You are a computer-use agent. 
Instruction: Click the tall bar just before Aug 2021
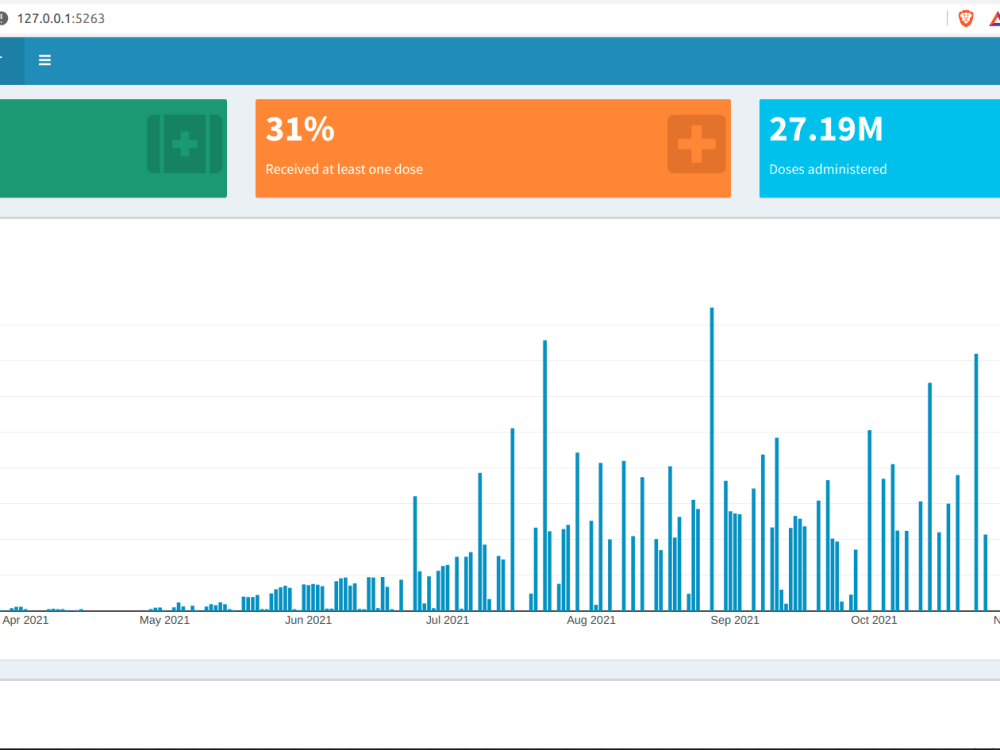point(545,470)
